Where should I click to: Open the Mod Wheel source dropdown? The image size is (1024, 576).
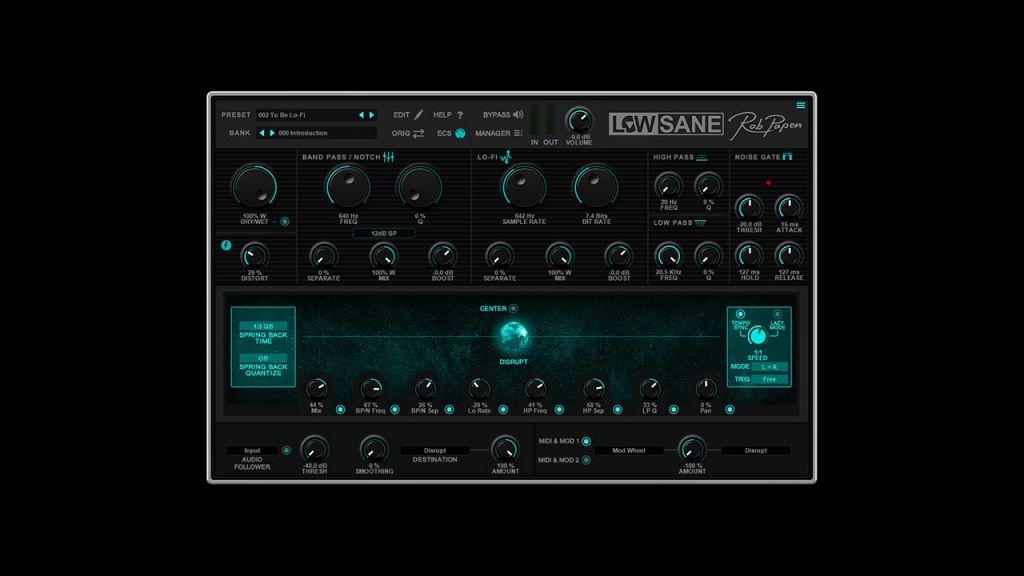629,451
